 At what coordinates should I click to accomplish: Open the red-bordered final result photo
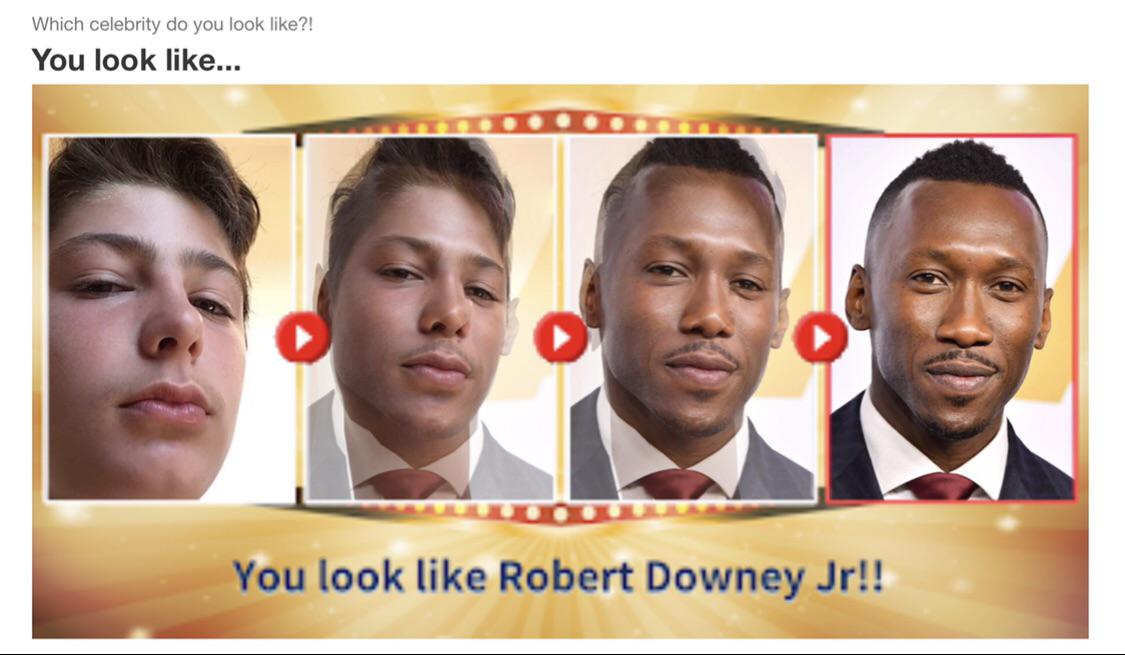[x=952, y=317]
